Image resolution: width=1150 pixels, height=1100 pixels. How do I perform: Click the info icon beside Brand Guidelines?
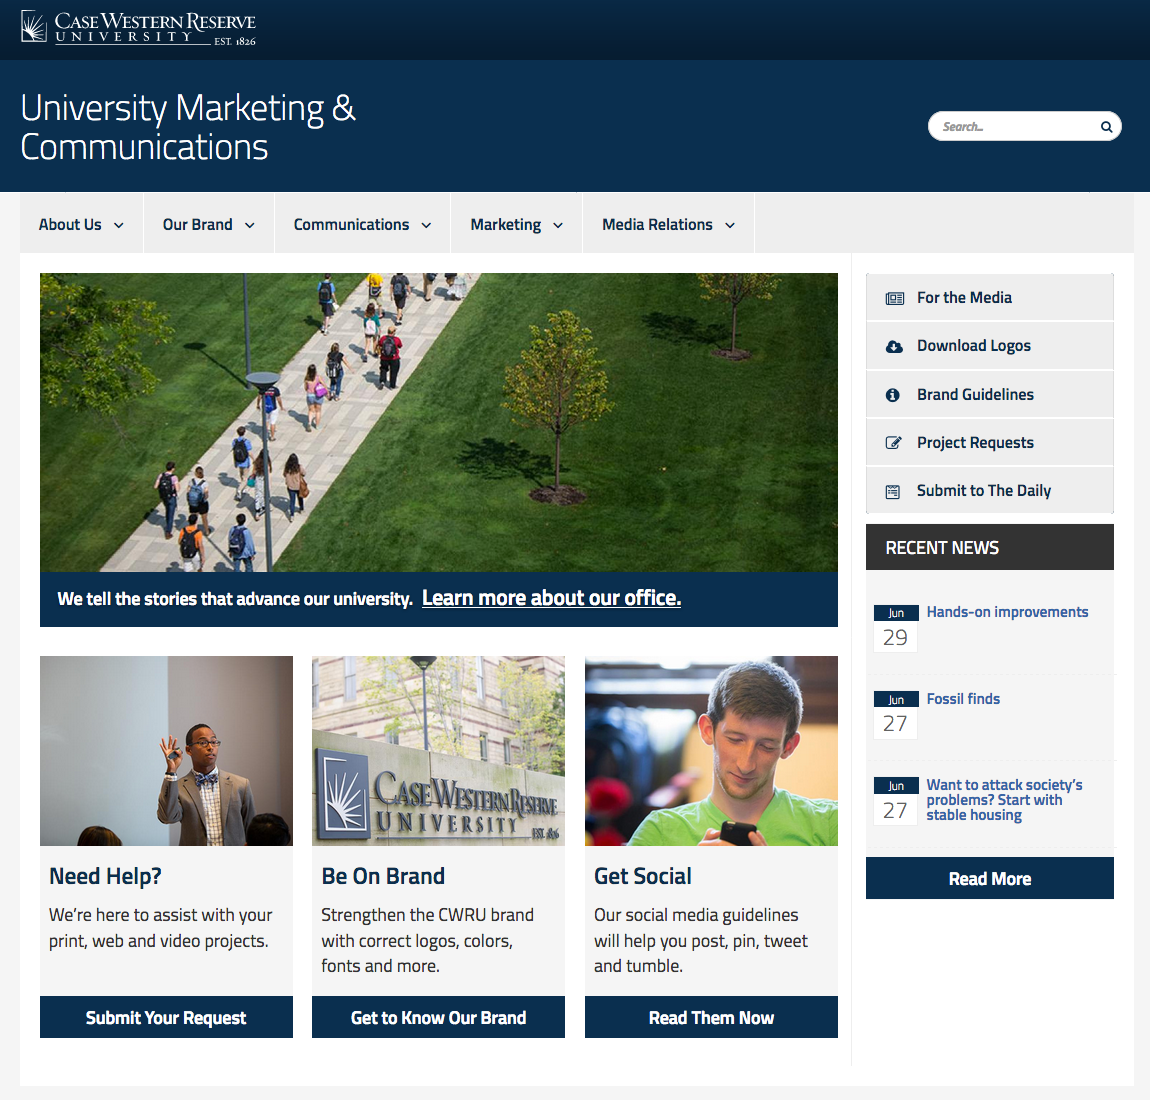click(x=893, y=395)
